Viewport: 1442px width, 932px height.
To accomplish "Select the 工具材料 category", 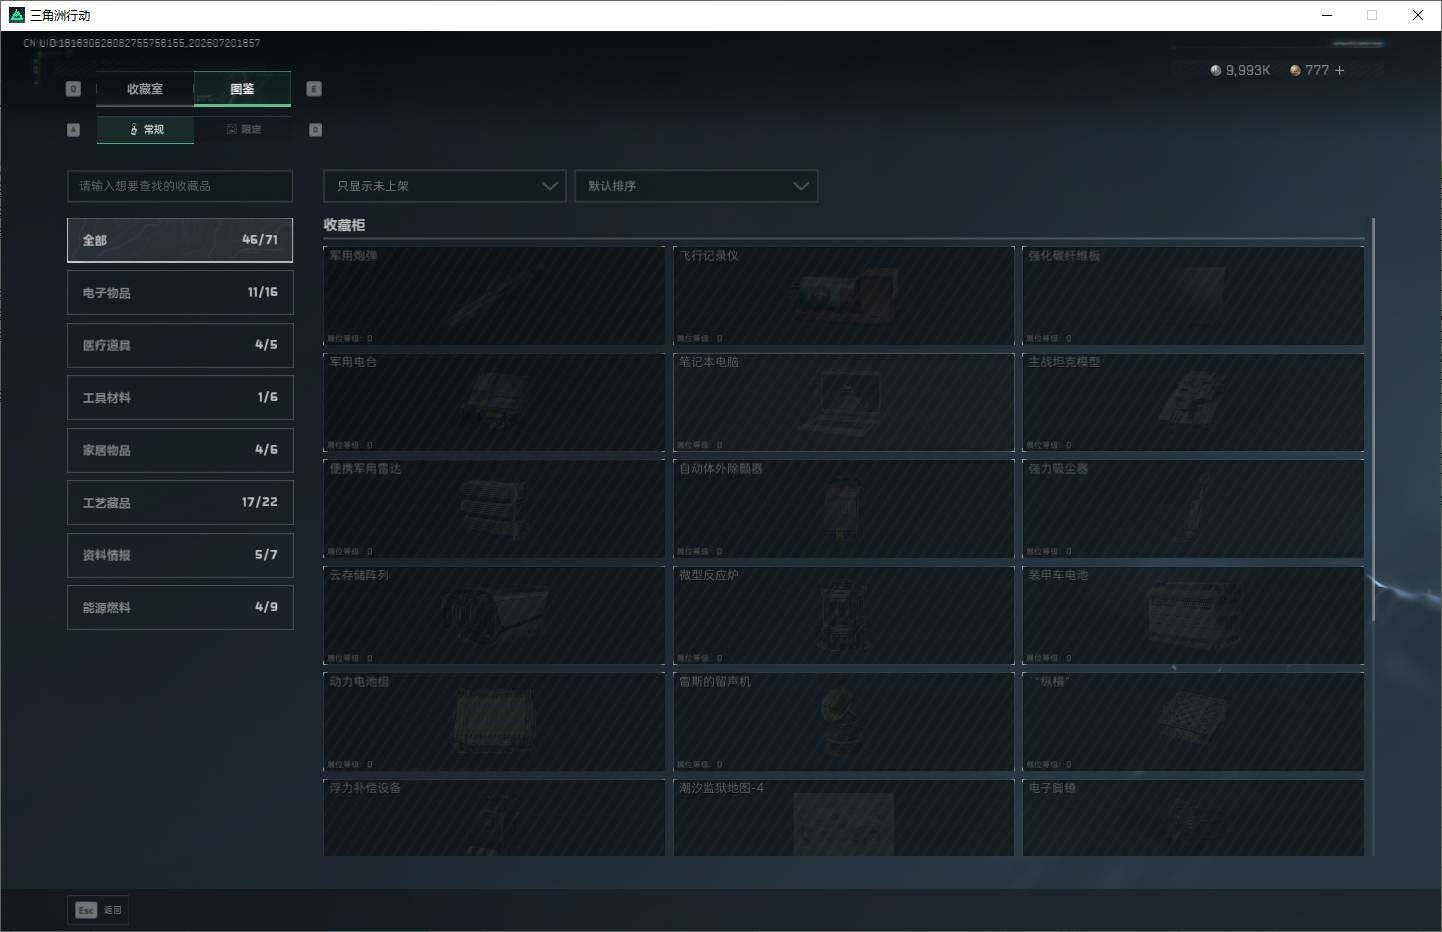I will click(180, 398).
